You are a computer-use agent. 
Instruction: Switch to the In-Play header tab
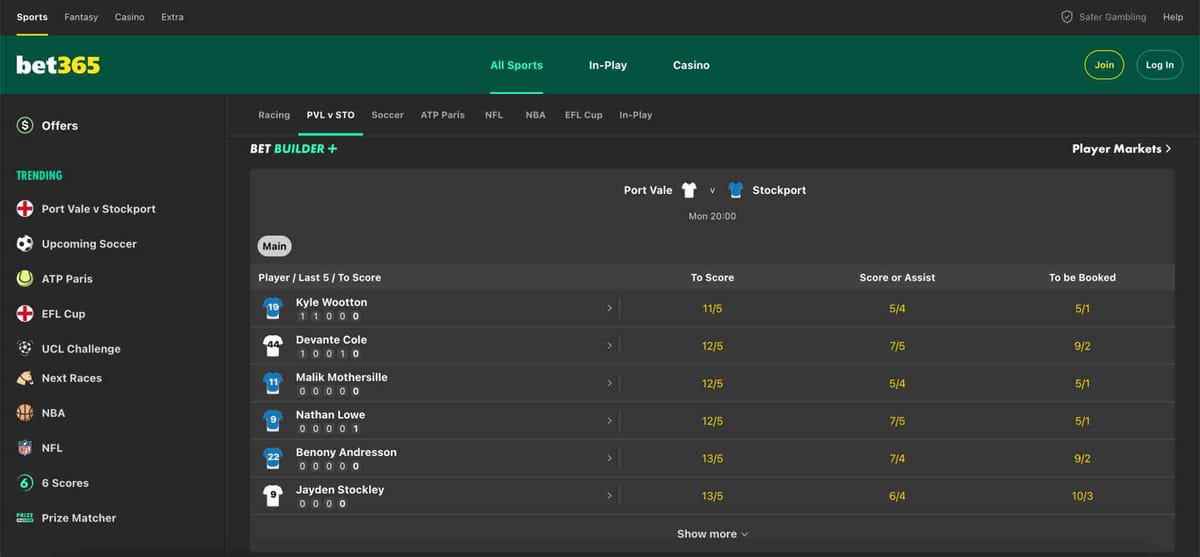607,65
